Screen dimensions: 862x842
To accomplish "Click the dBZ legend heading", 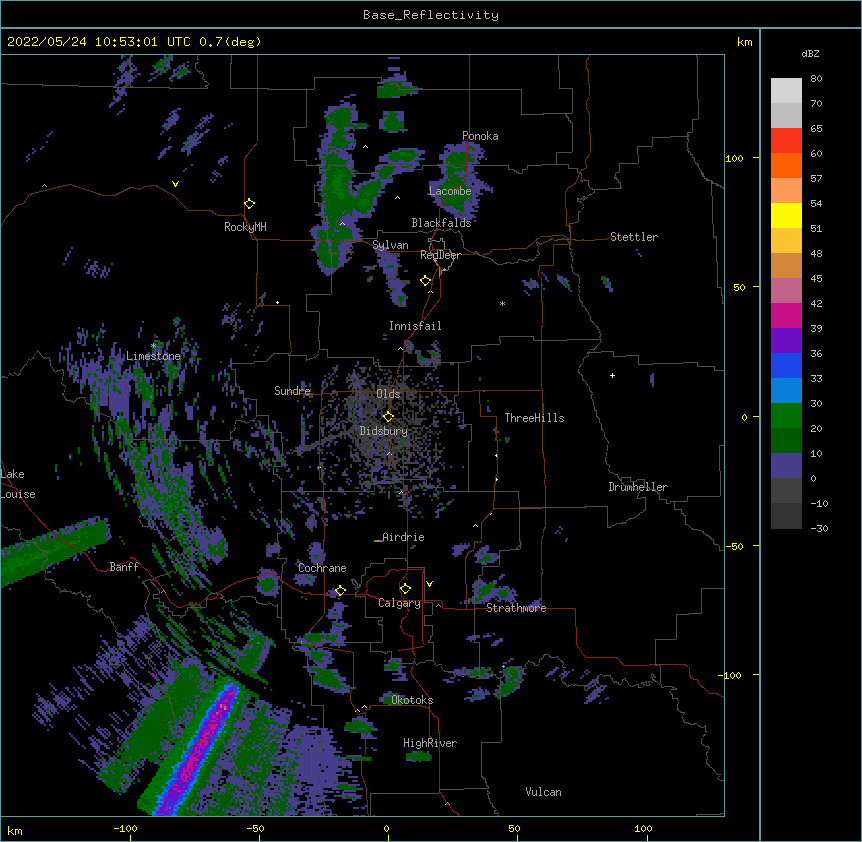I will 810,54.
